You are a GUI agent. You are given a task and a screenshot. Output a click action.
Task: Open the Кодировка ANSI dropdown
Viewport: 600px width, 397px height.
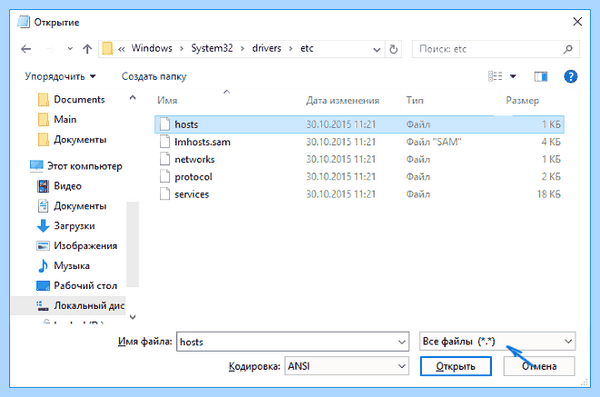coord(347,366)
